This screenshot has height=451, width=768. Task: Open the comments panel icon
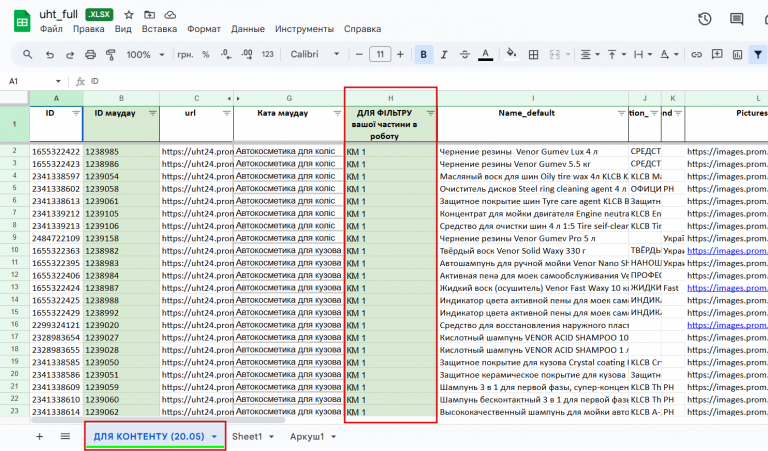click(736, 19)
